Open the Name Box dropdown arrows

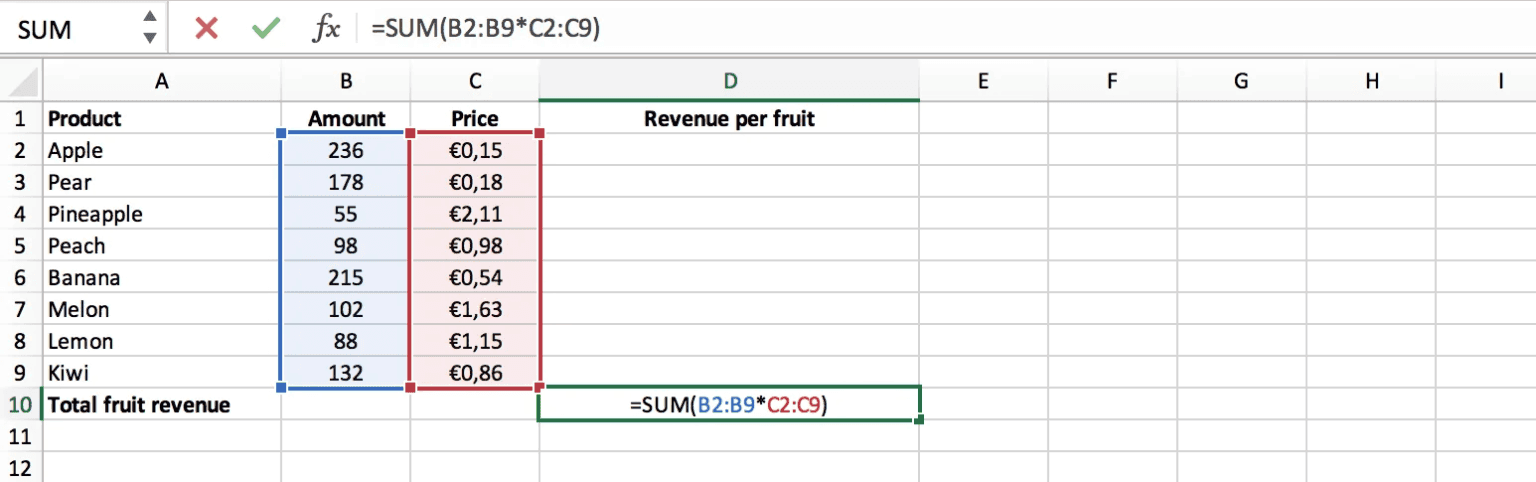click(x=149, y=28)
